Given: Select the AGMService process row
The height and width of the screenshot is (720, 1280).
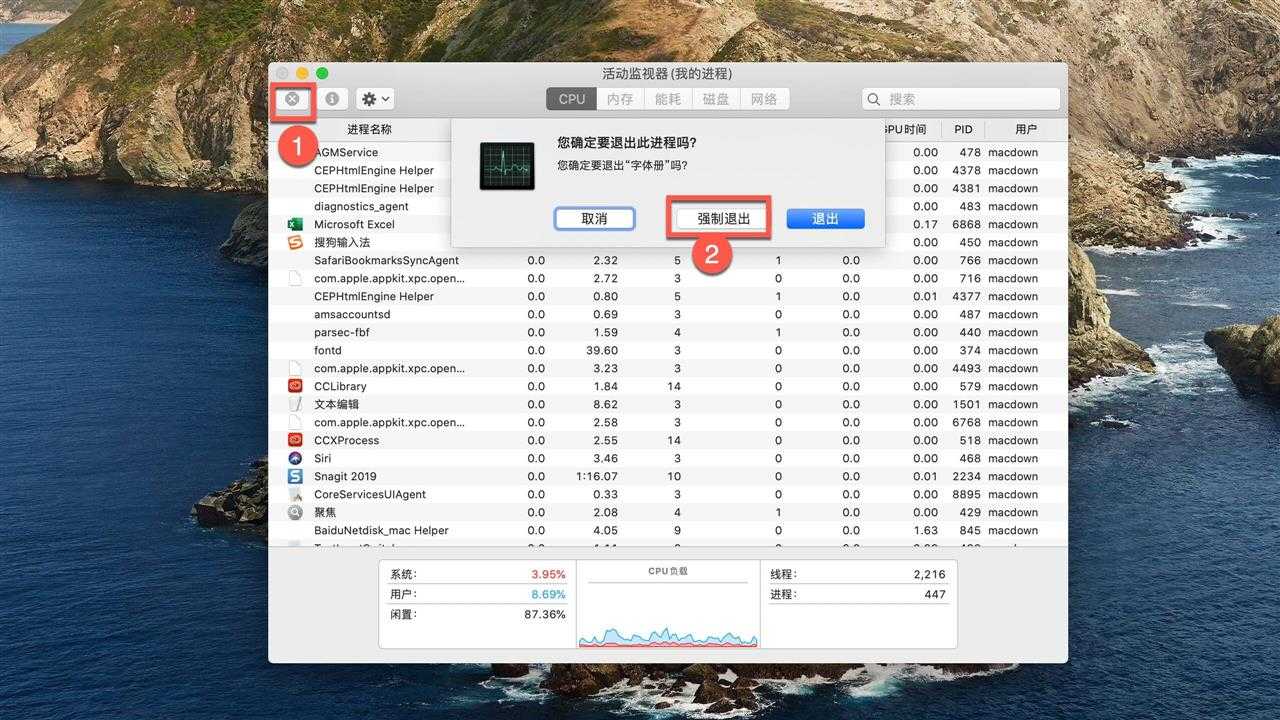Looking at the screenshot, I should tap(668, 152).
